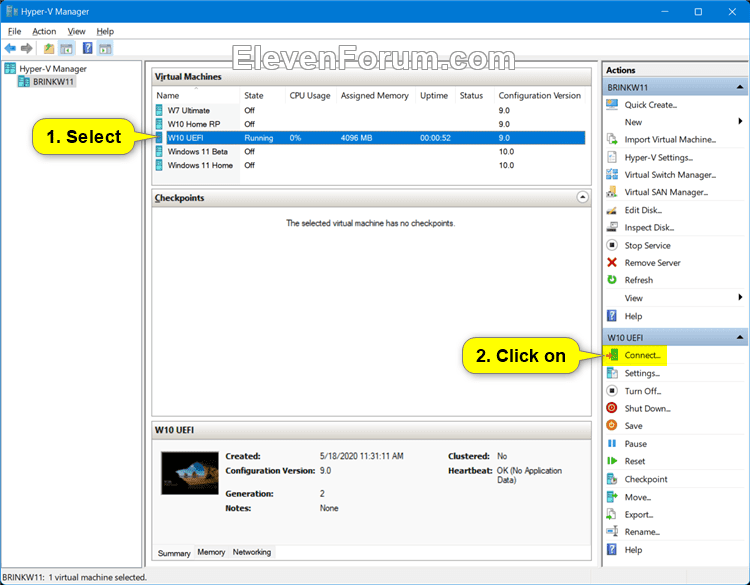Open the File menu
The height and width of the screenshot is (585, 750).
click(15, 32)
